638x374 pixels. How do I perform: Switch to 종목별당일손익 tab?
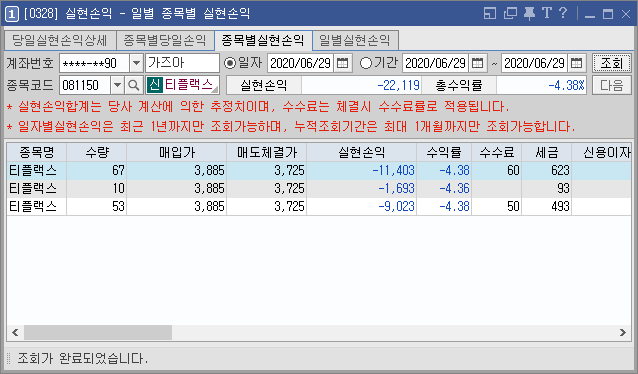165,40
